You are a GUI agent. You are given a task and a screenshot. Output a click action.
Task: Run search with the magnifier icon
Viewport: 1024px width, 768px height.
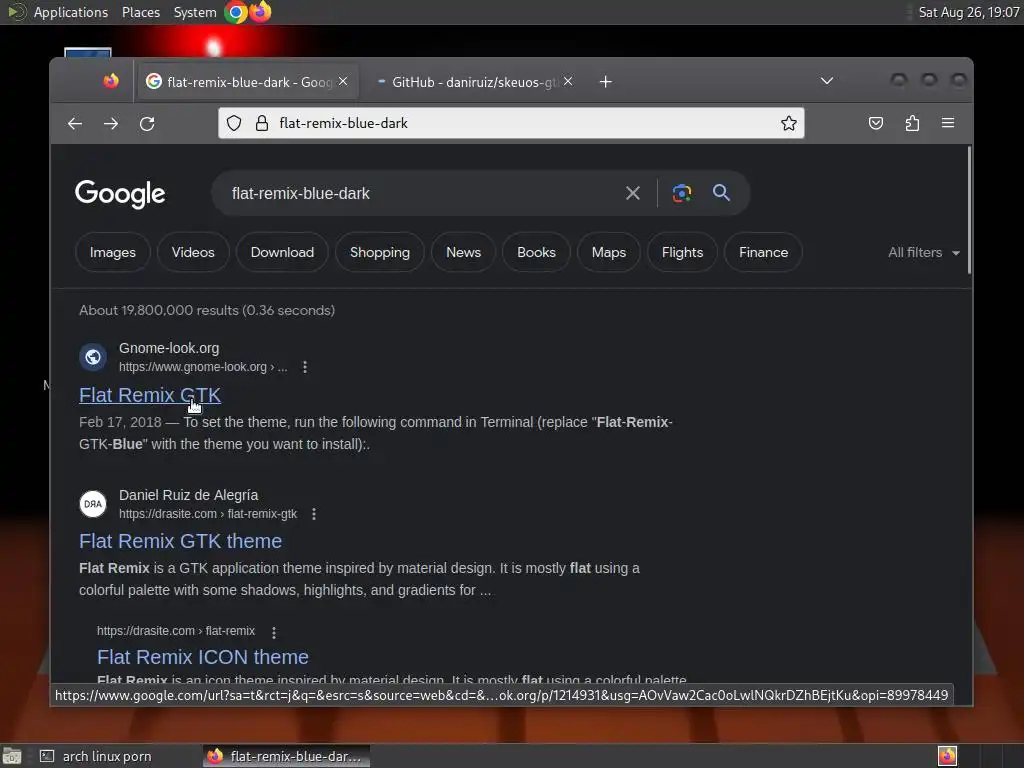pos(721,193)
